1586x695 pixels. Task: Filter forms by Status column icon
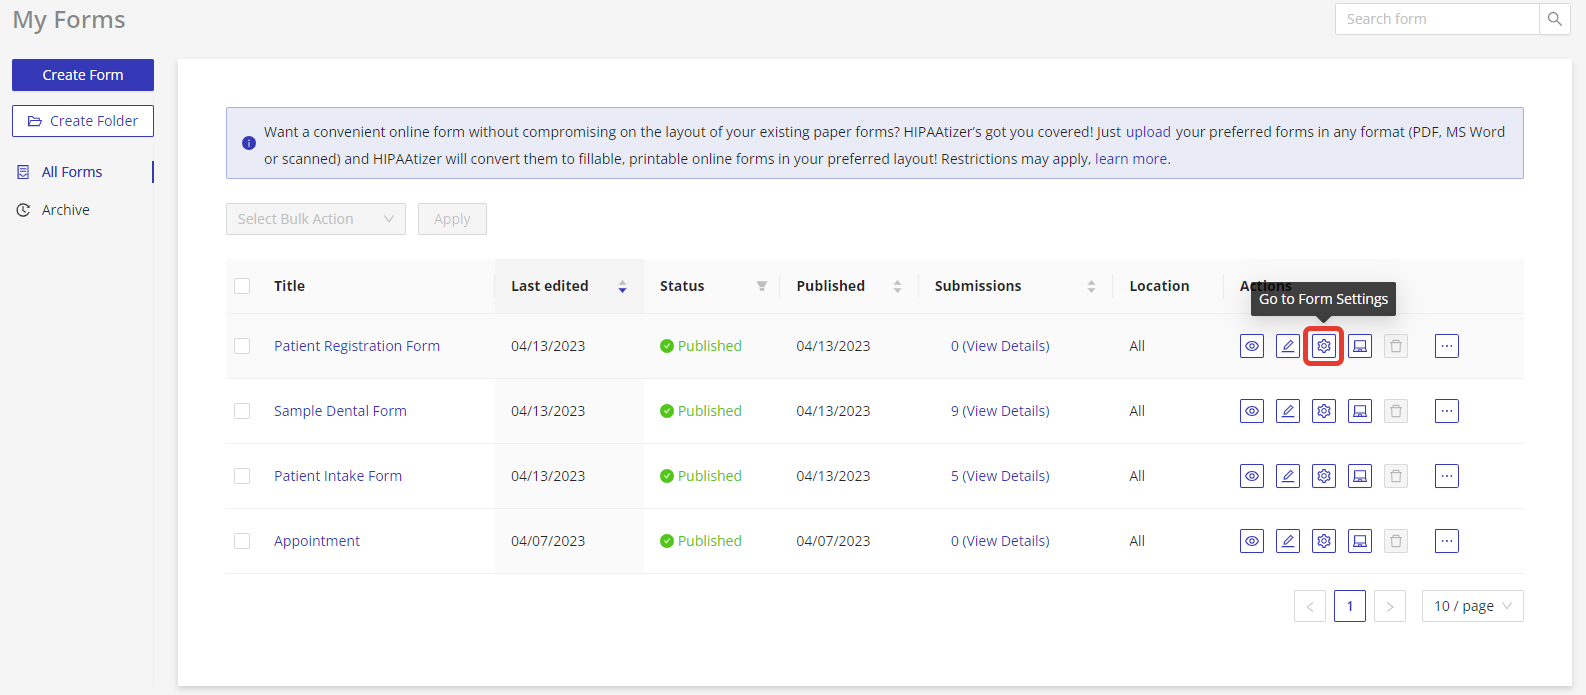coord(761,286)
